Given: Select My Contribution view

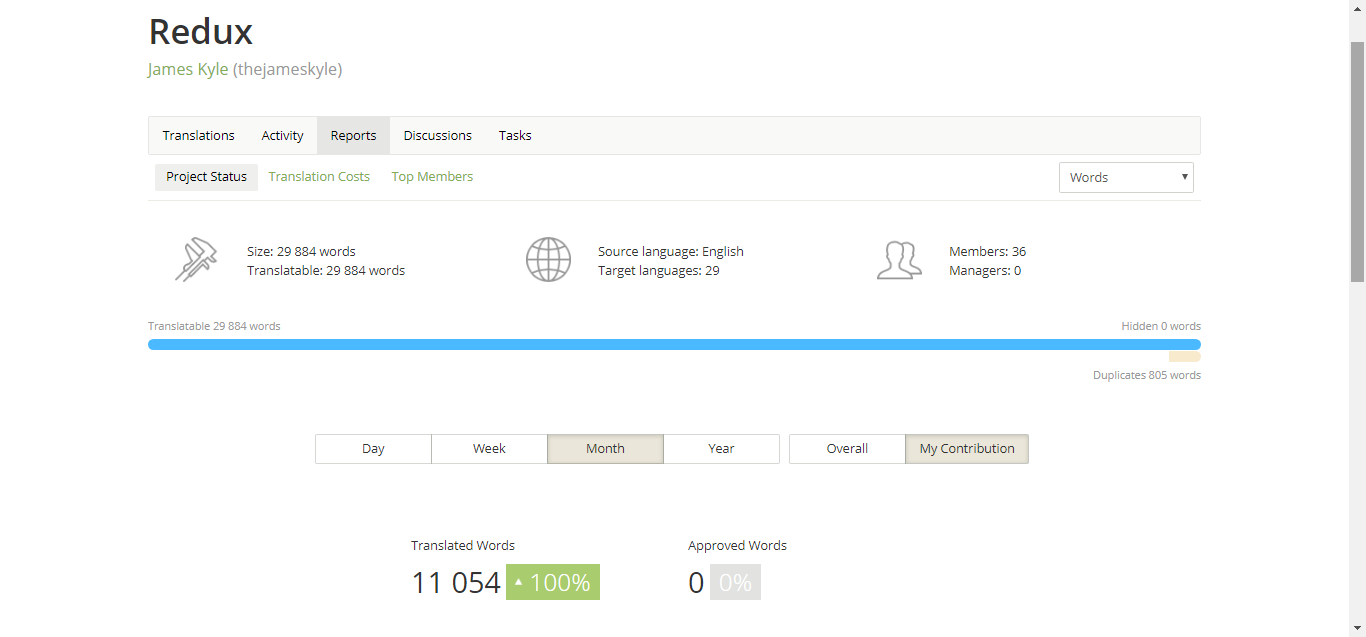Looking at the screenshot, I should (x=967, y=449).
